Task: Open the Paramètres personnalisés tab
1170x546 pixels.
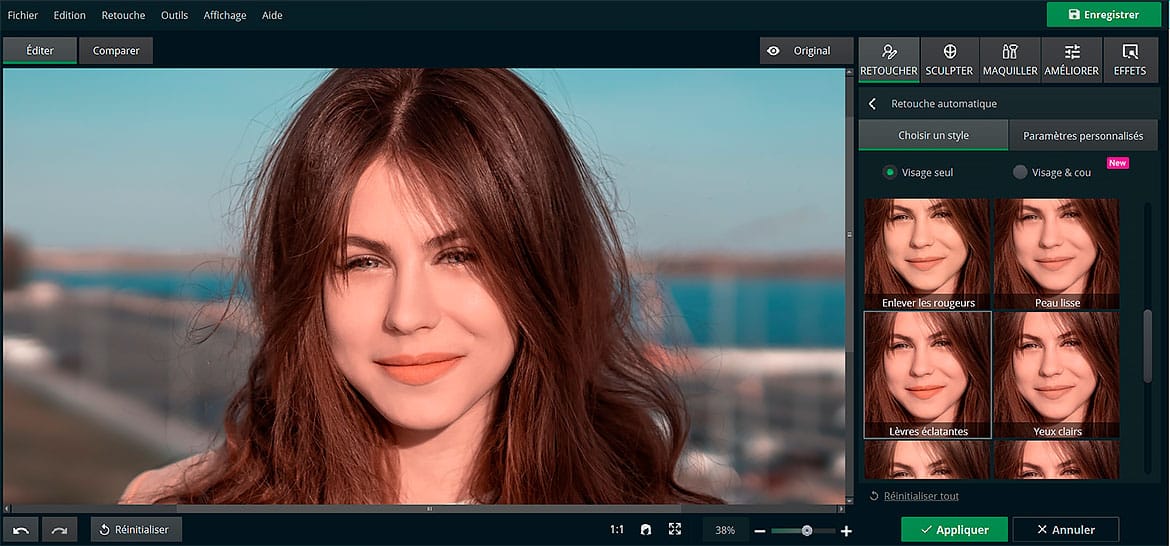Action: 1083,136
